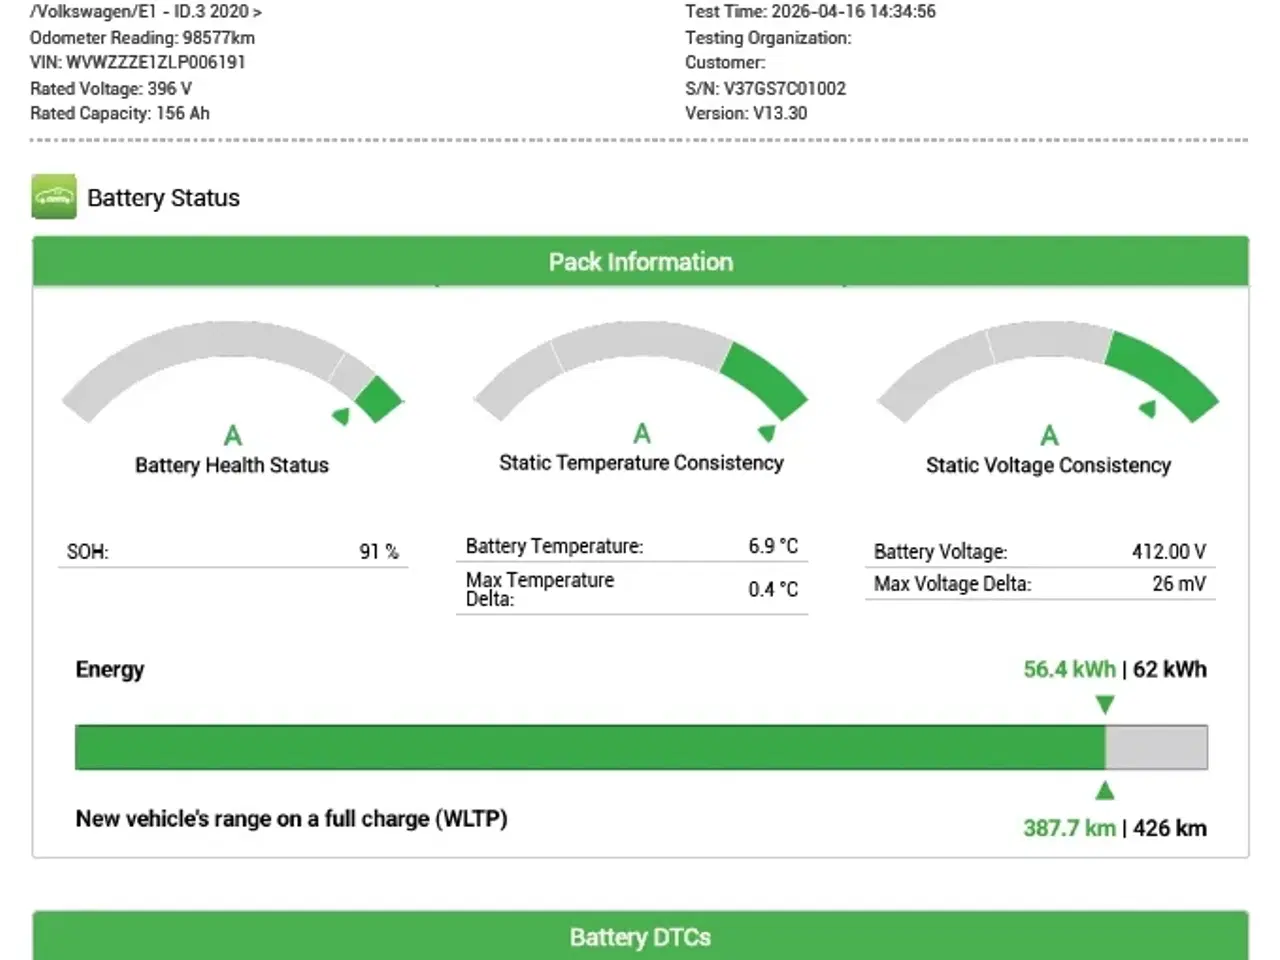
Task: Click the pointer arrow on the Battery Health gauge
Action: click(x=342, y=416)
